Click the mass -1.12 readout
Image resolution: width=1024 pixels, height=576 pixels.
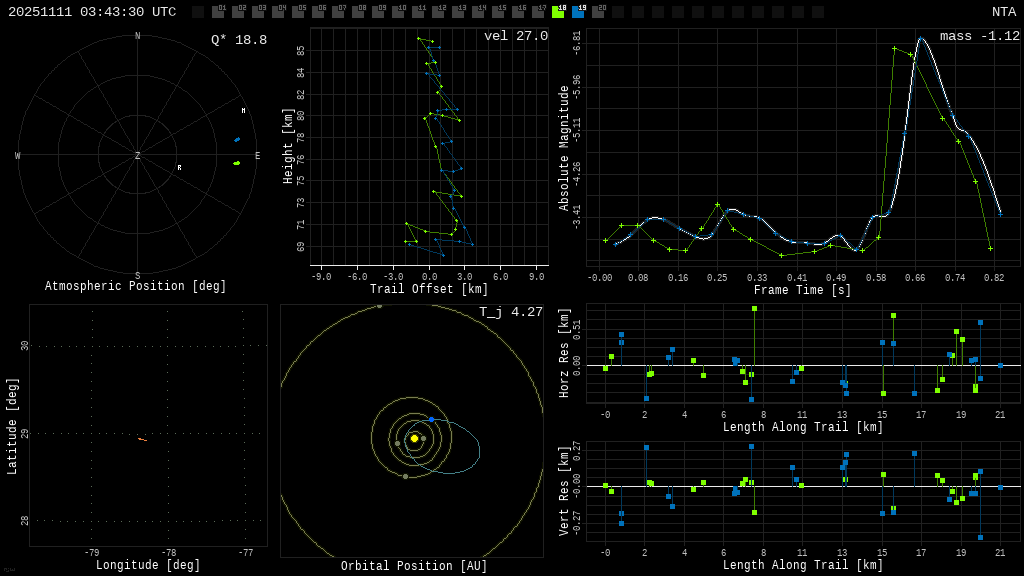[979, 37]
